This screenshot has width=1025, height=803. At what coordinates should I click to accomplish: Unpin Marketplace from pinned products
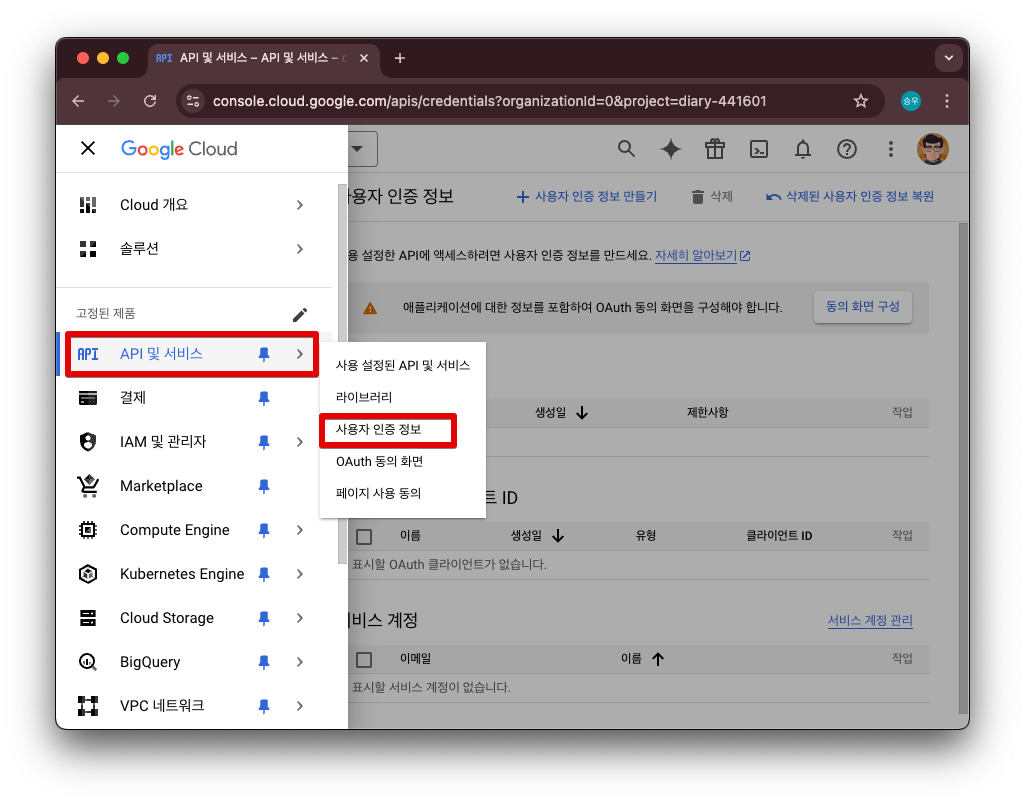point(264,486)
